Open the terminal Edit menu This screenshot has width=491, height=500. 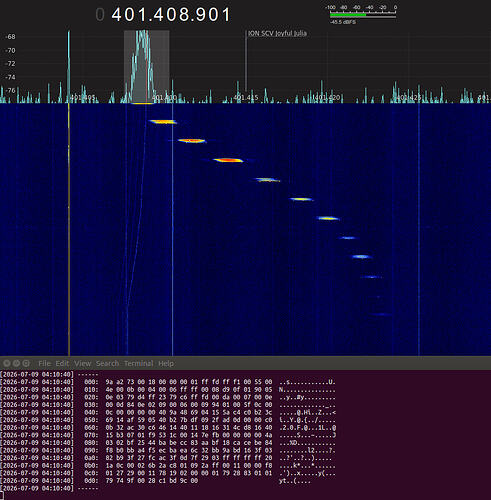[x=62, y=363]
